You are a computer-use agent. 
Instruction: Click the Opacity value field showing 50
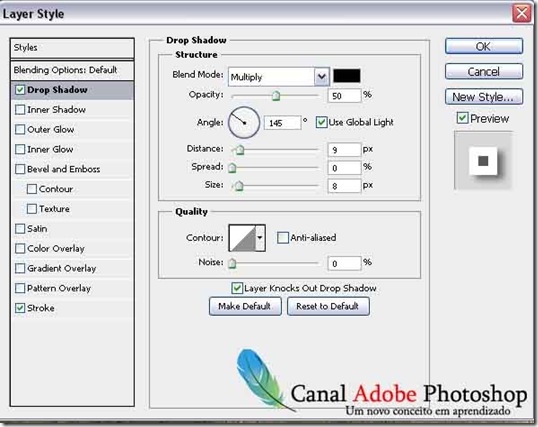(344, 96)
